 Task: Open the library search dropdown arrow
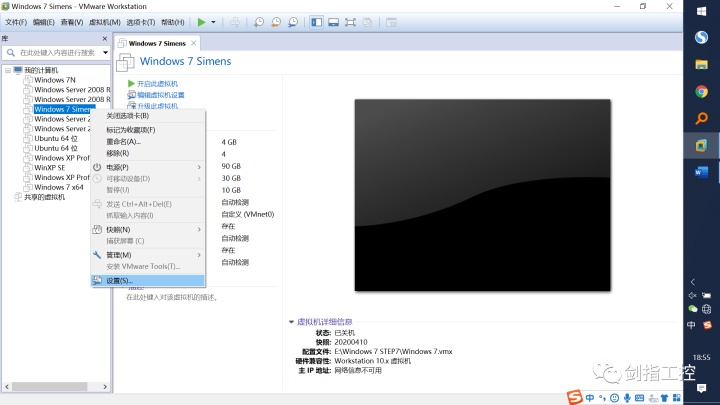click(x=106, y=53)
